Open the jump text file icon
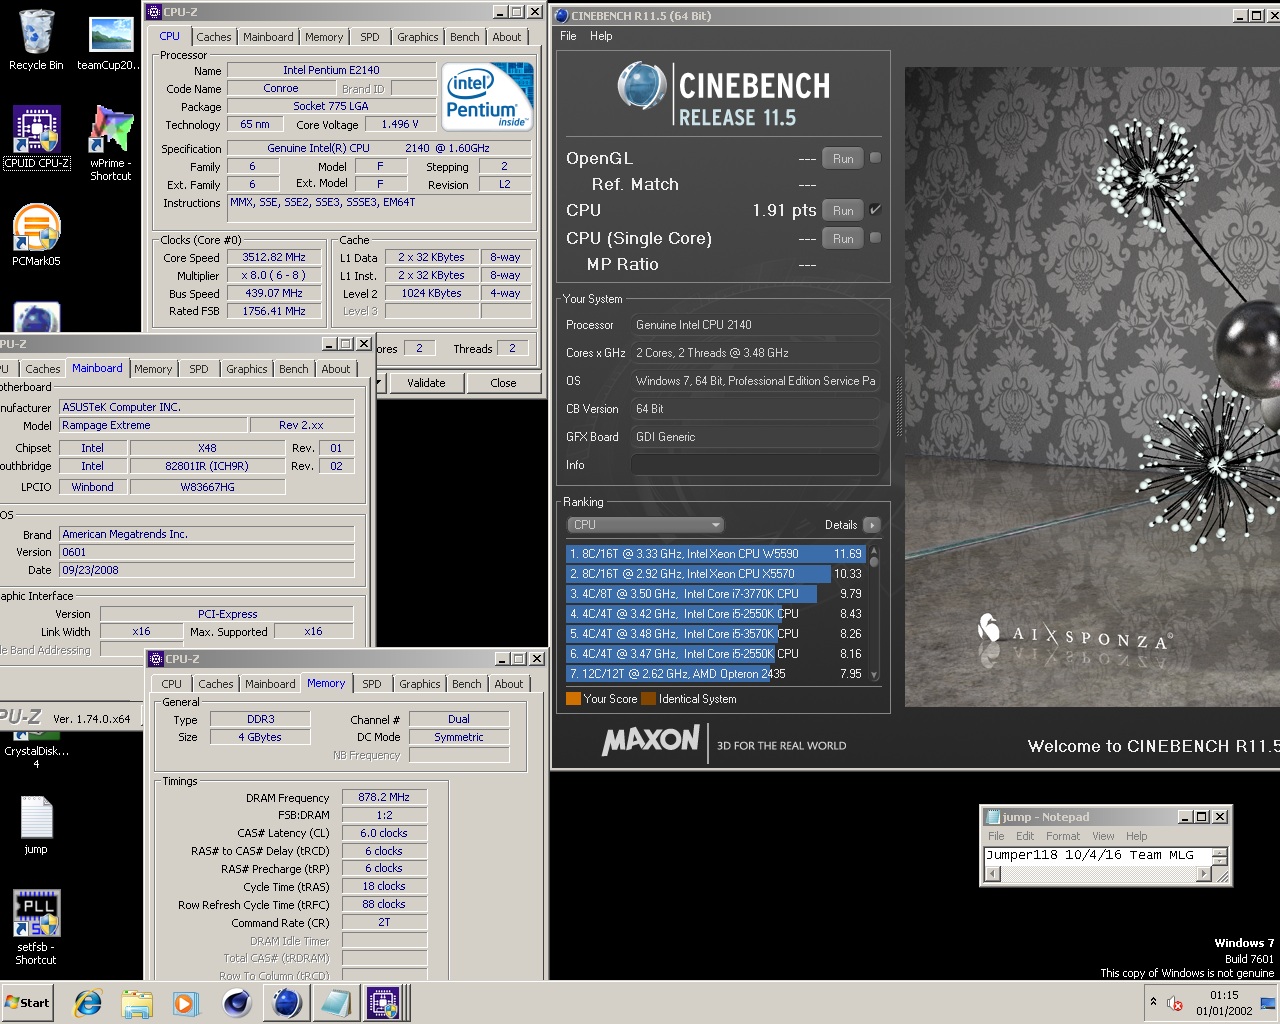Viewport: 1280px width, 1024px height. click(36, 825)
